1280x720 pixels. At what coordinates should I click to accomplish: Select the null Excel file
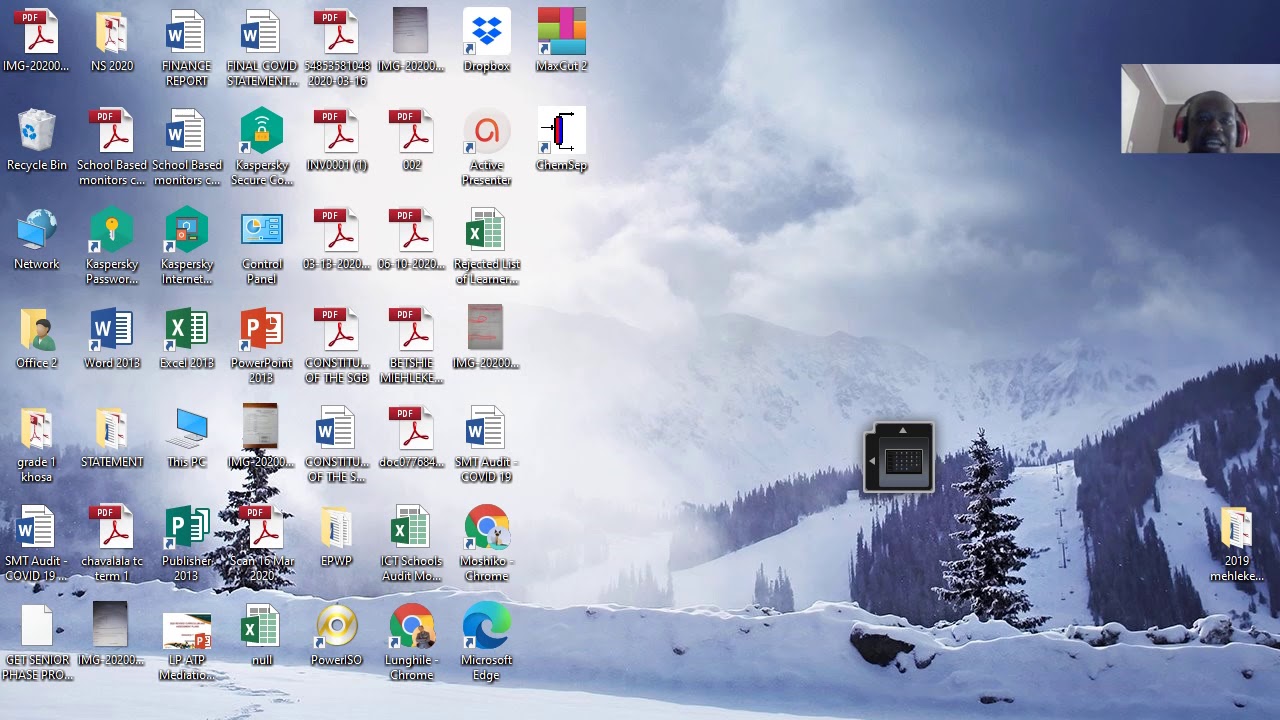[x=262, y=635]
